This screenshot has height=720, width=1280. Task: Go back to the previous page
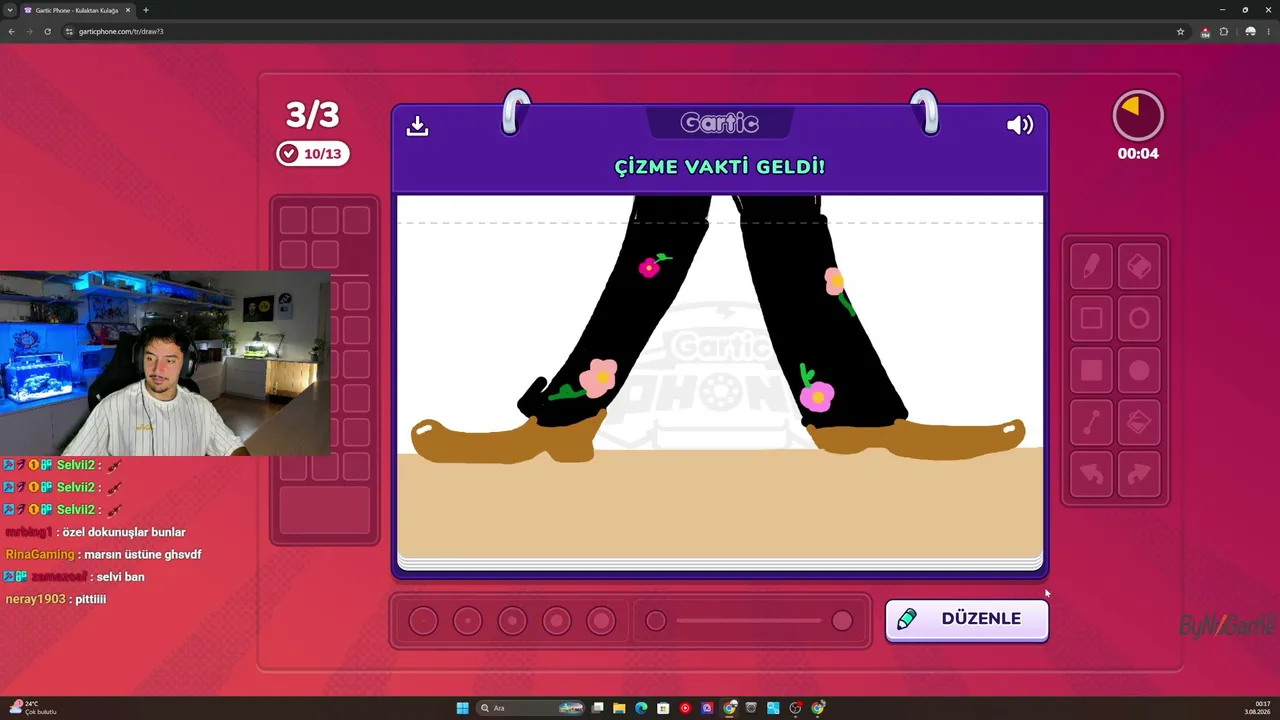11,31
